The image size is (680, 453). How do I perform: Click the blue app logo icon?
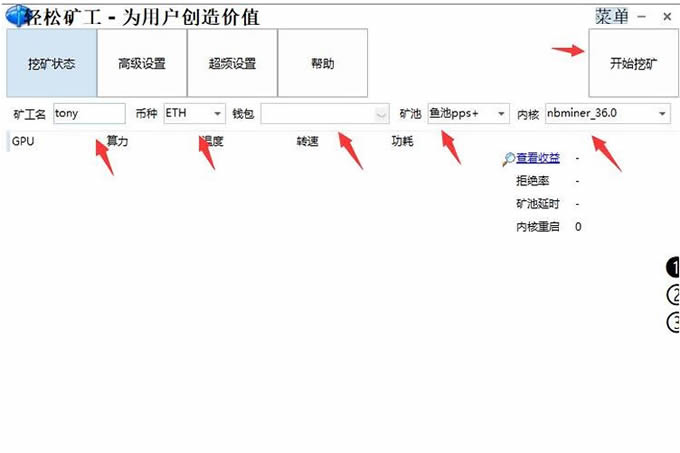coord(17,16)
